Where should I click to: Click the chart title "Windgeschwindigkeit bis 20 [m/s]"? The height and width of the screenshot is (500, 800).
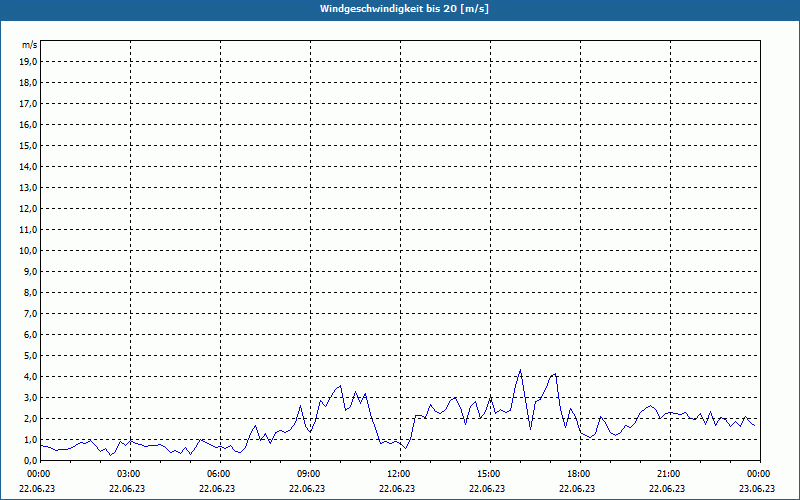(x=404, y=9)
